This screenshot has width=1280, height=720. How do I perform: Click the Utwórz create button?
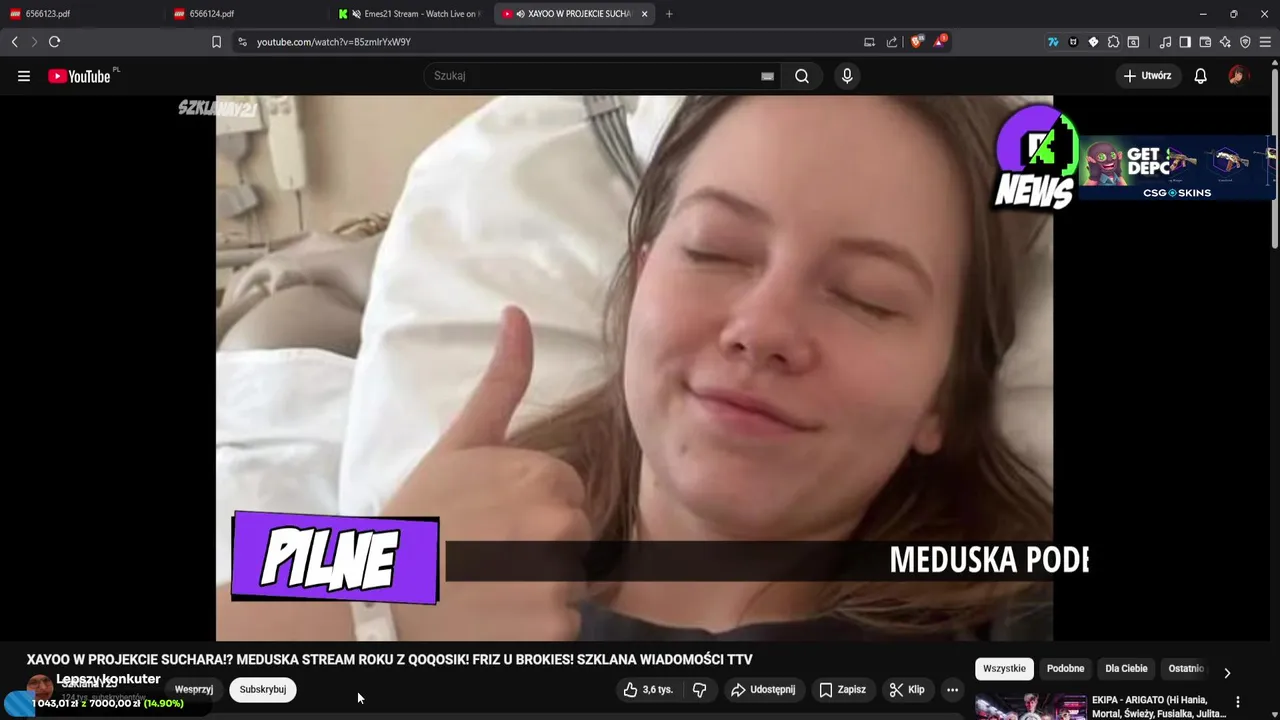(1148, 76)
